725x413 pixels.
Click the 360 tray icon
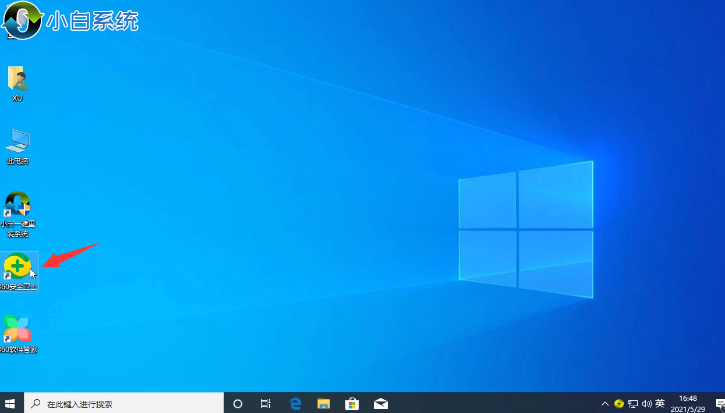coord(619,403)
